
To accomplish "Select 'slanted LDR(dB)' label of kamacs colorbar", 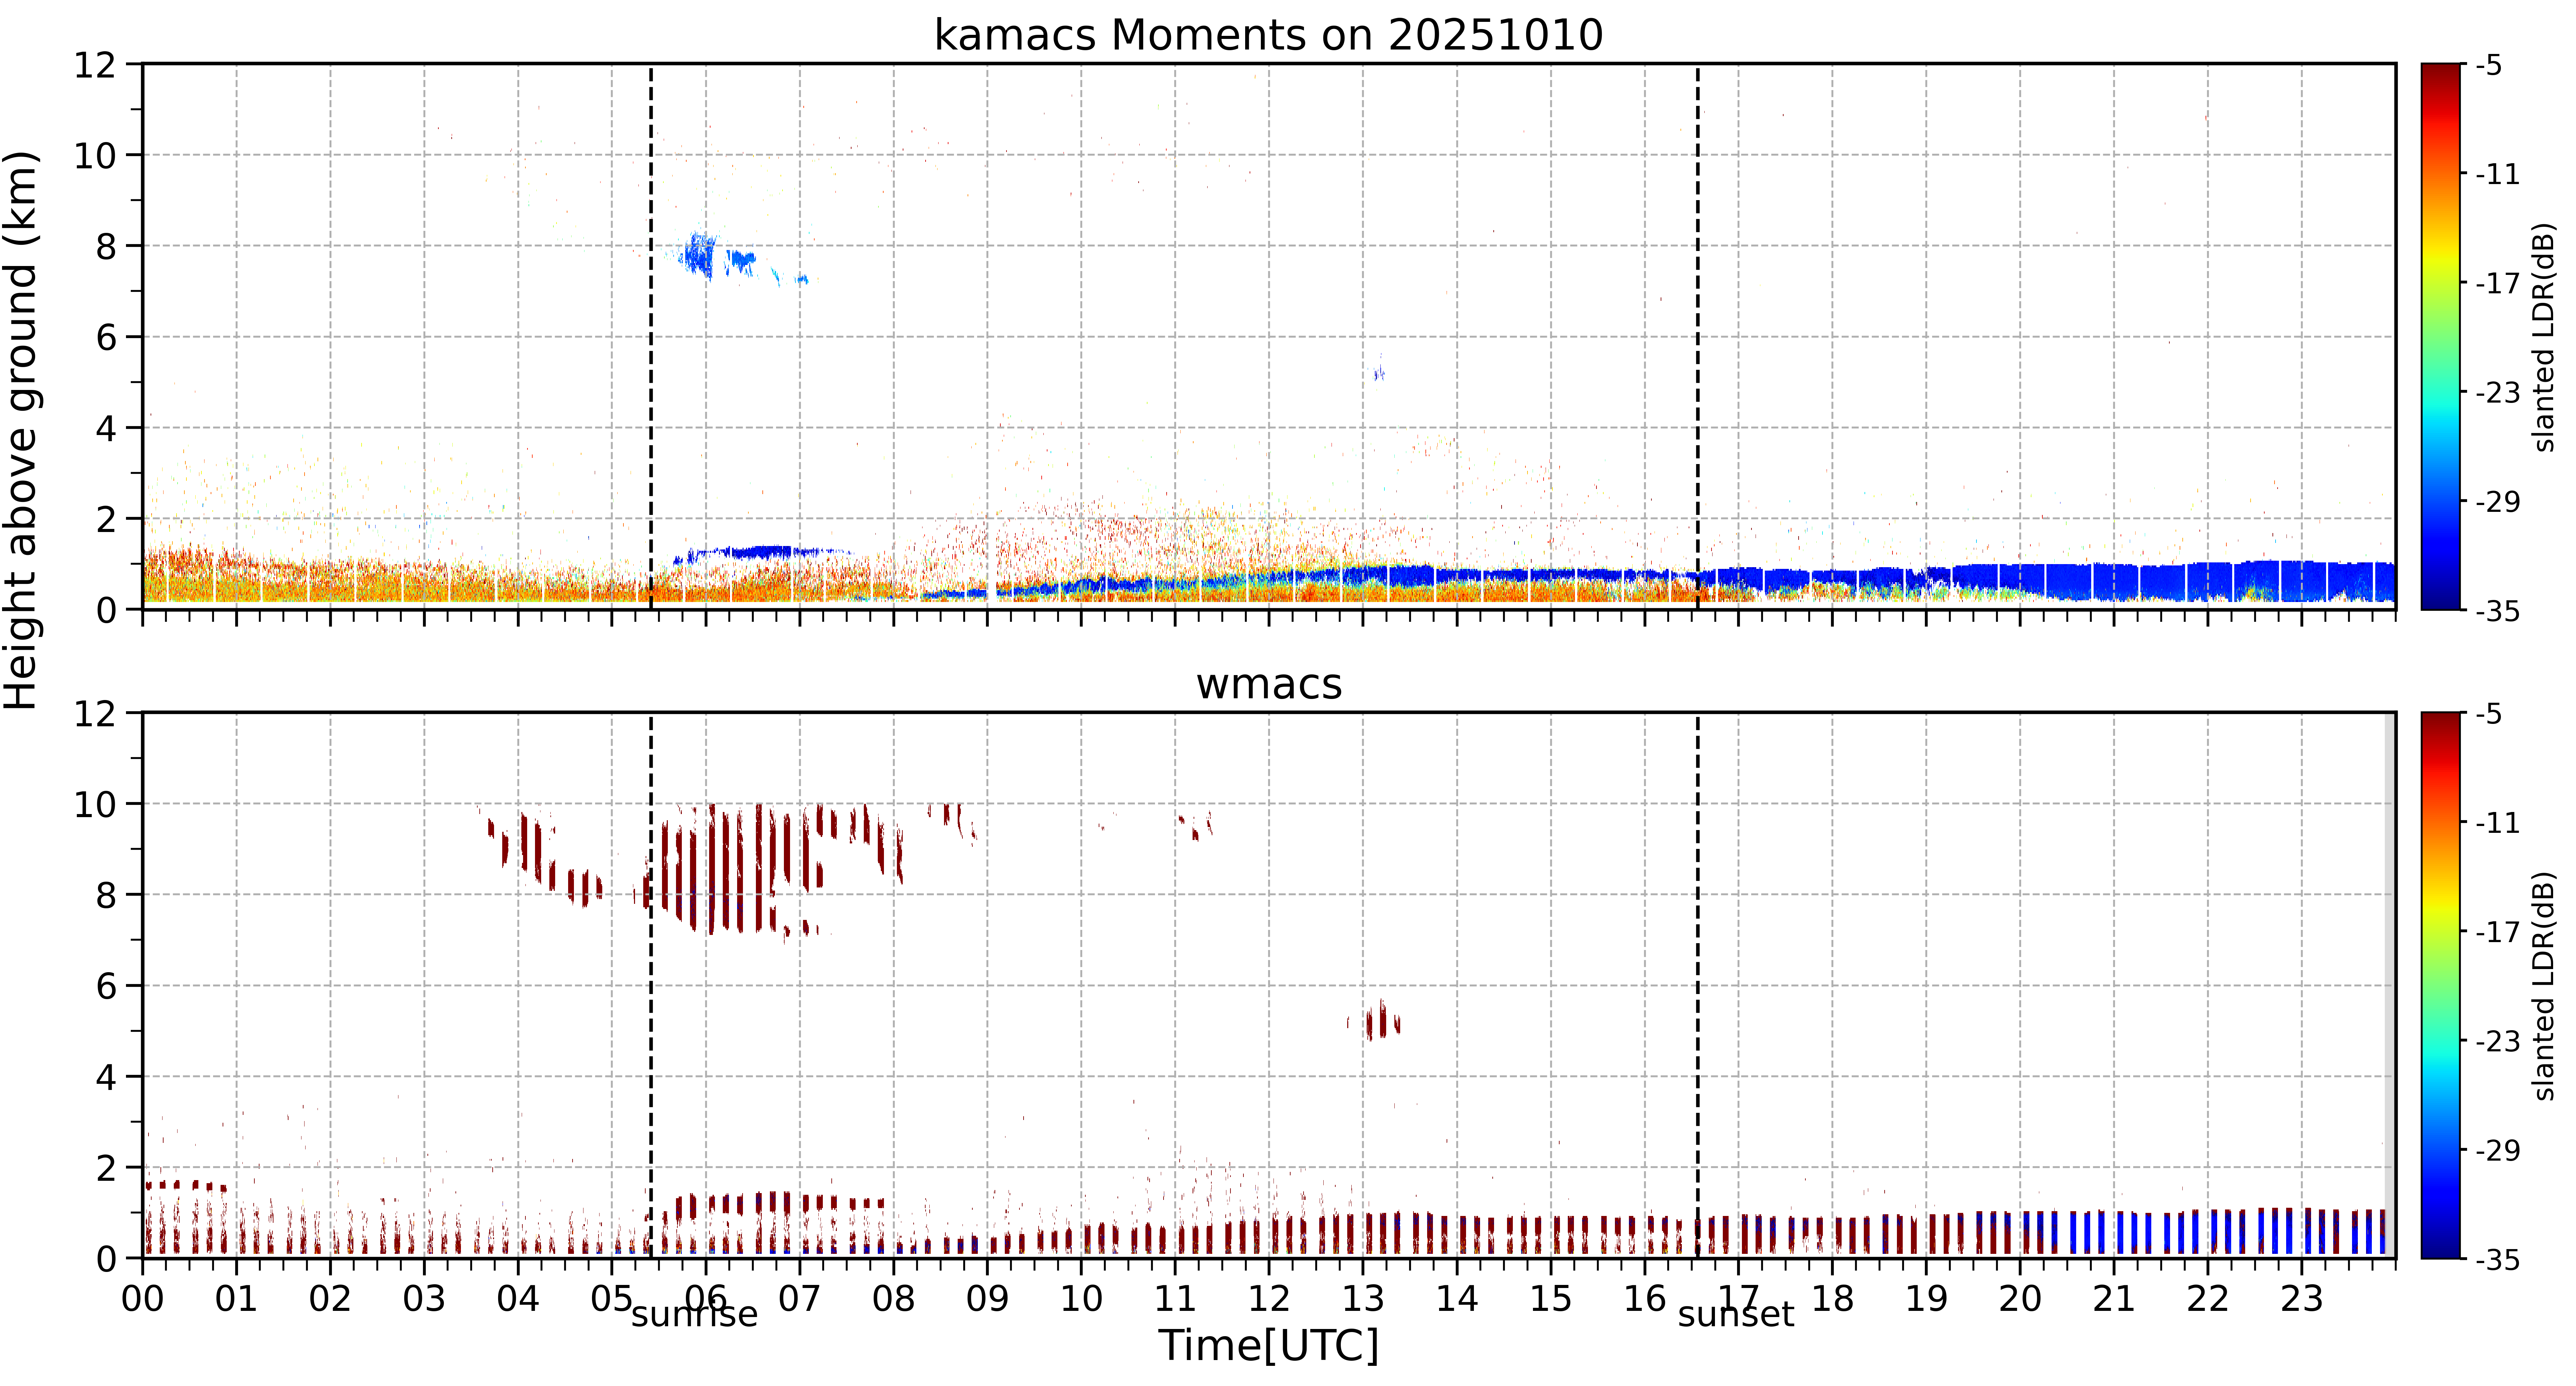I will point(2544,337).
